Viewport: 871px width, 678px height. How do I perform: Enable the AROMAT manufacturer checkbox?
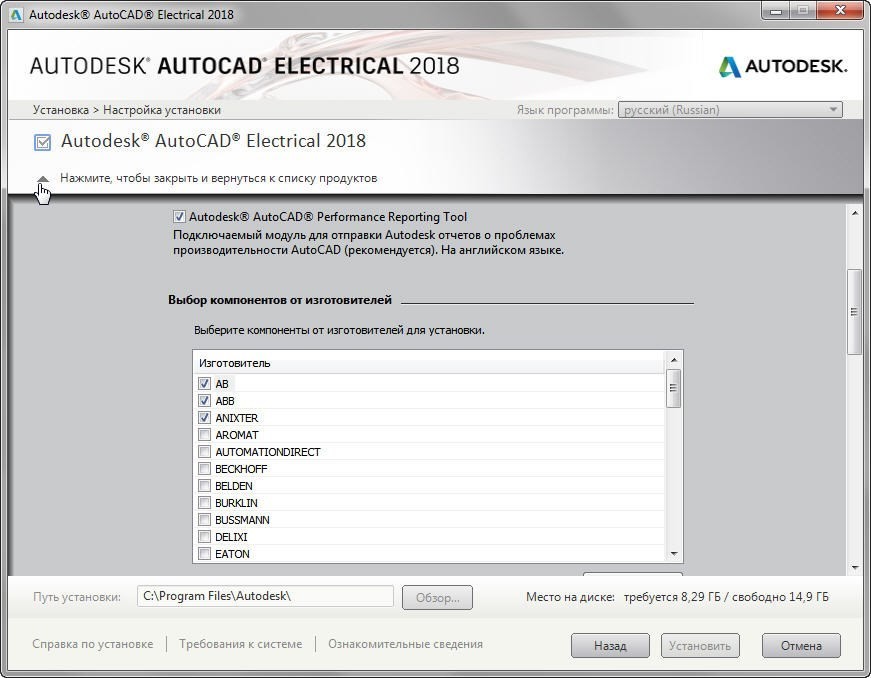click(204, 435)
